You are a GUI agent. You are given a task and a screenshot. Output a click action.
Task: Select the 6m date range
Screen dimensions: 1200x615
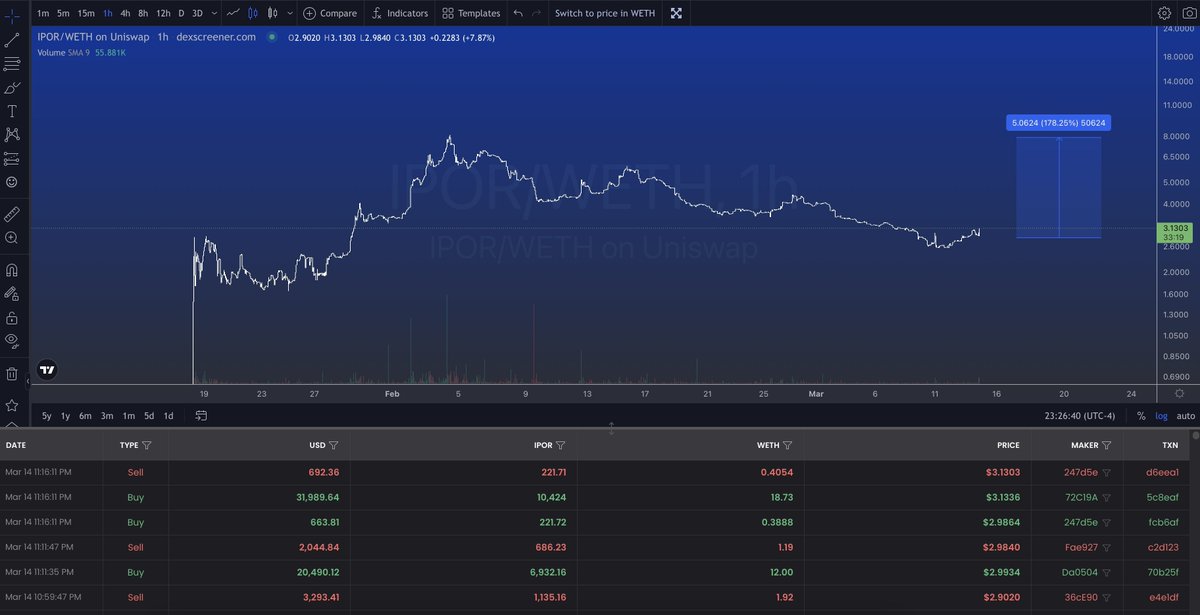coord(85,415)
